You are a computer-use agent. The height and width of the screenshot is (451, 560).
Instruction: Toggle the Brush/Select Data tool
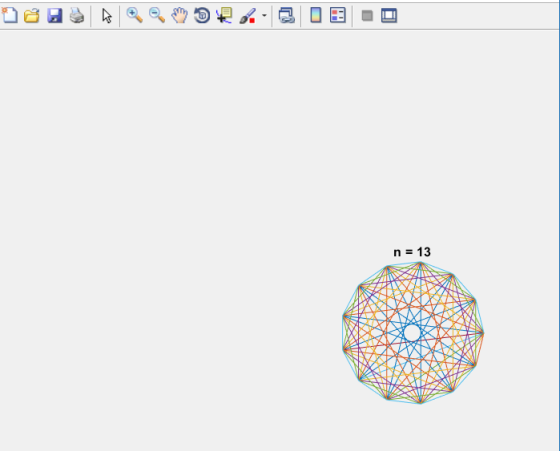click(x=248, y=16)
